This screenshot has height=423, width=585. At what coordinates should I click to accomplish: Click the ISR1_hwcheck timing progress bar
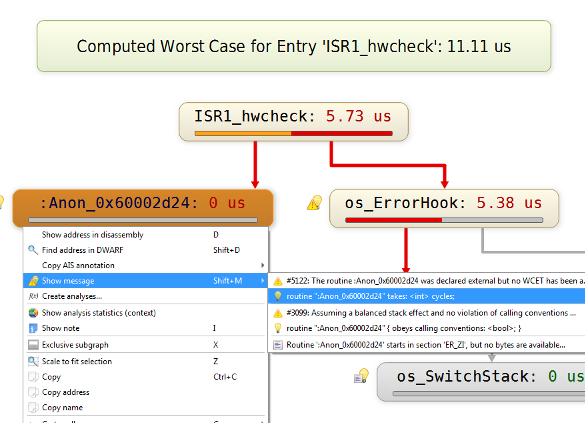click(293, 133)
